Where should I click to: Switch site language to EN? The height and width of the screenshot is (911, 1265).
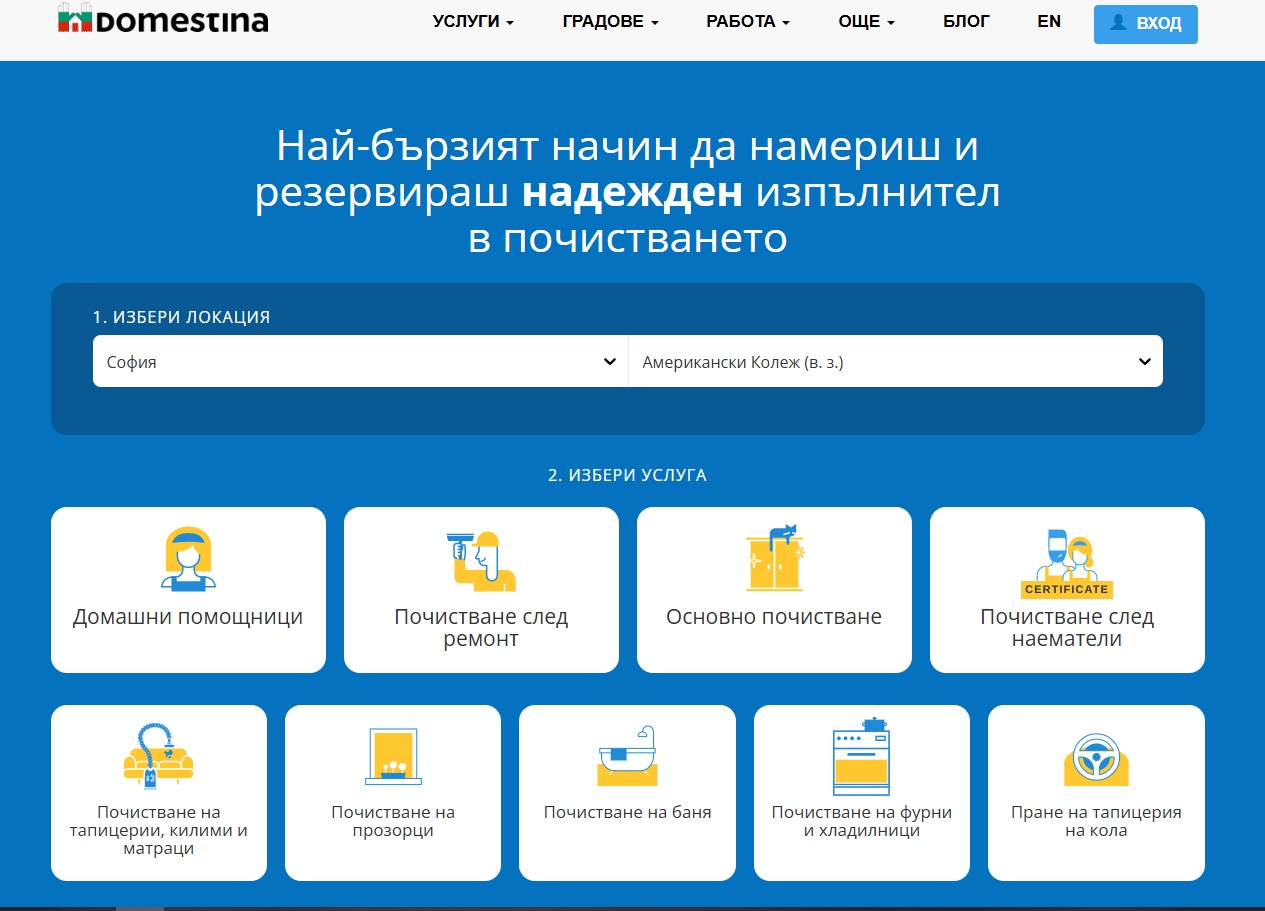(1049, 22)
